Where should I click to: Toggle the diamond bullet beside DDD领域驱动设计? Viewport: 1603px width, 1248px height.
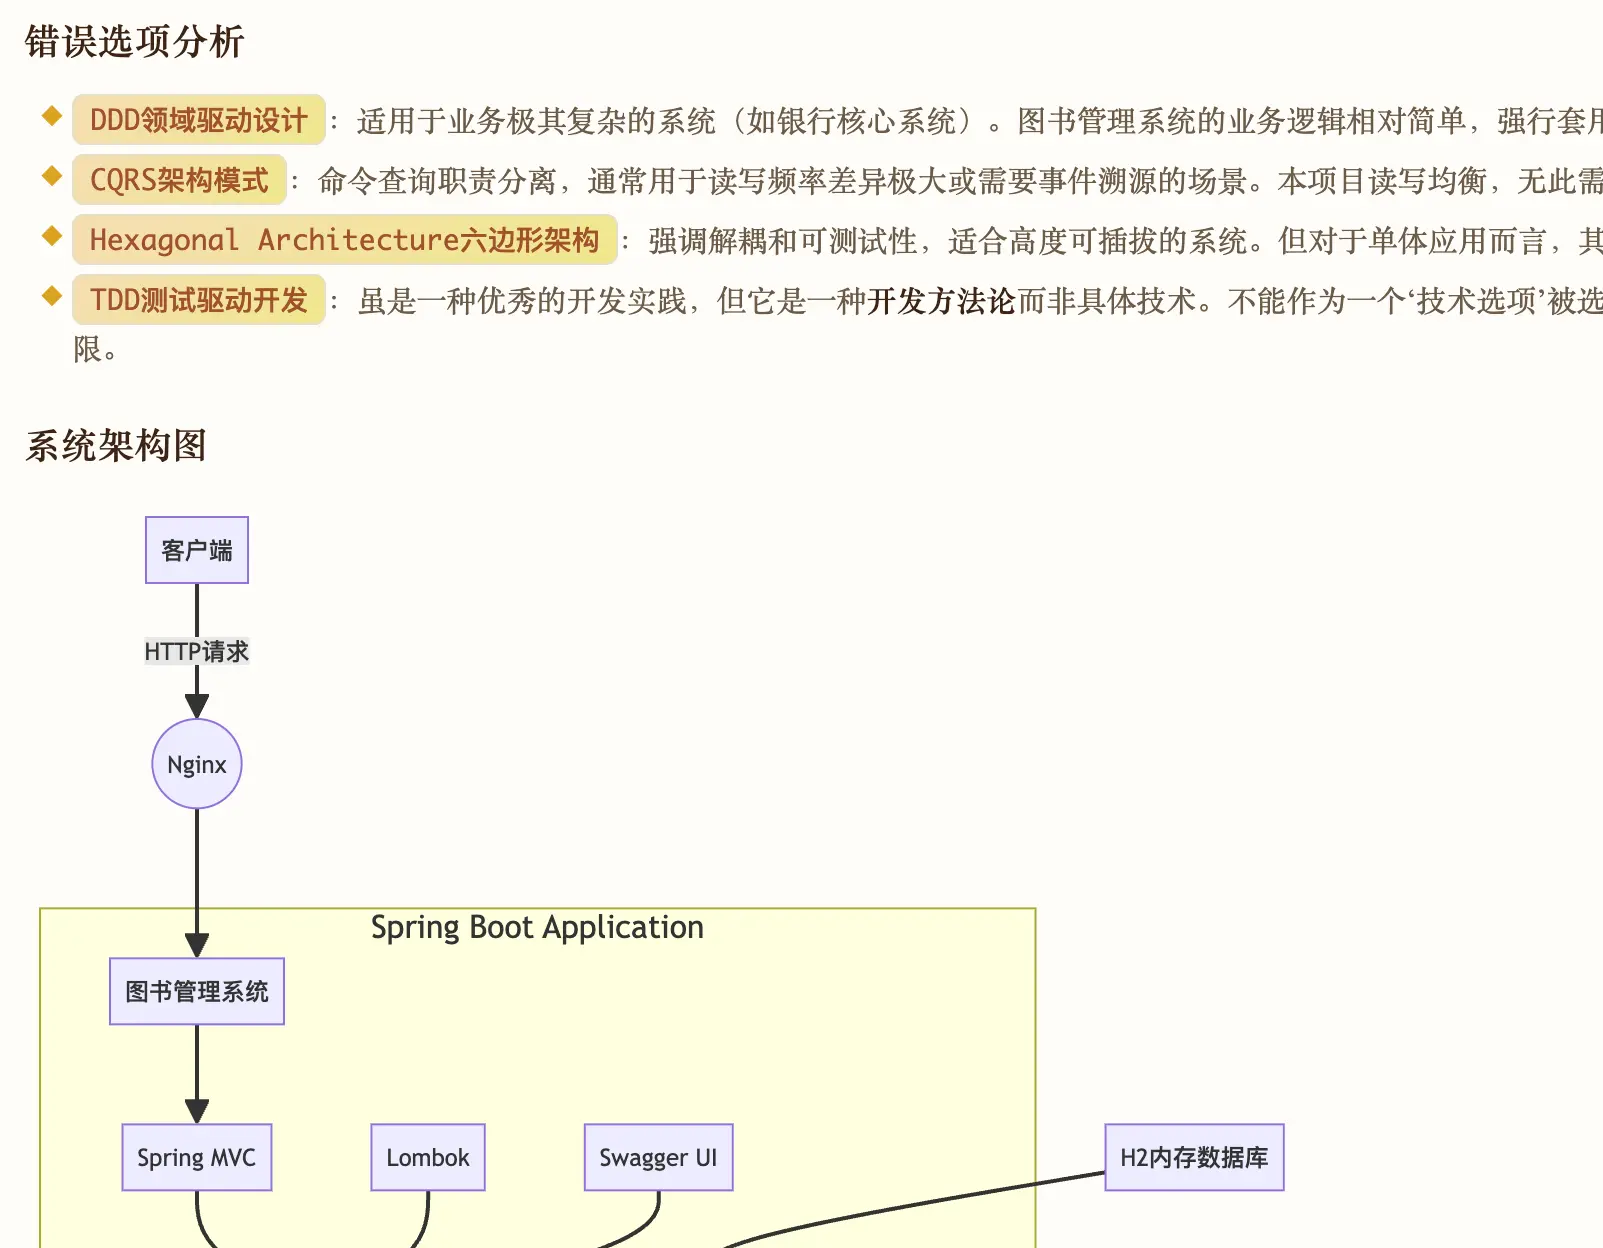[49, 115]
